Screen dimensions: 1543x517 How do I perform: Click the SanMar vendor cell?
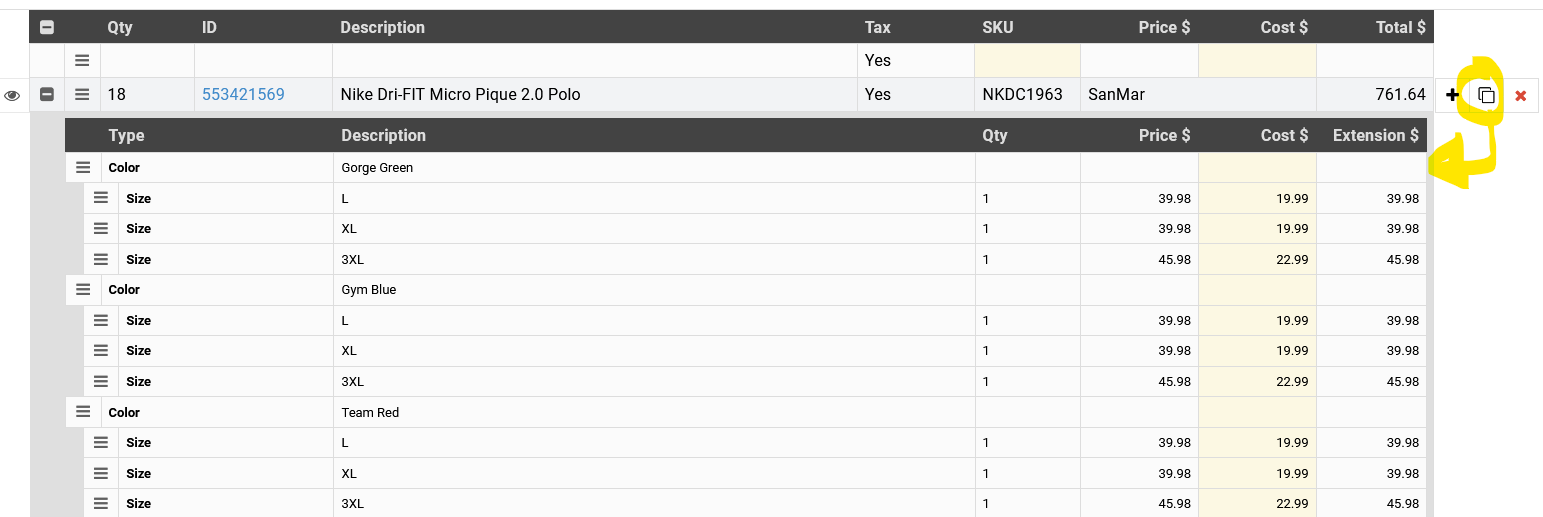point(1117,95)
